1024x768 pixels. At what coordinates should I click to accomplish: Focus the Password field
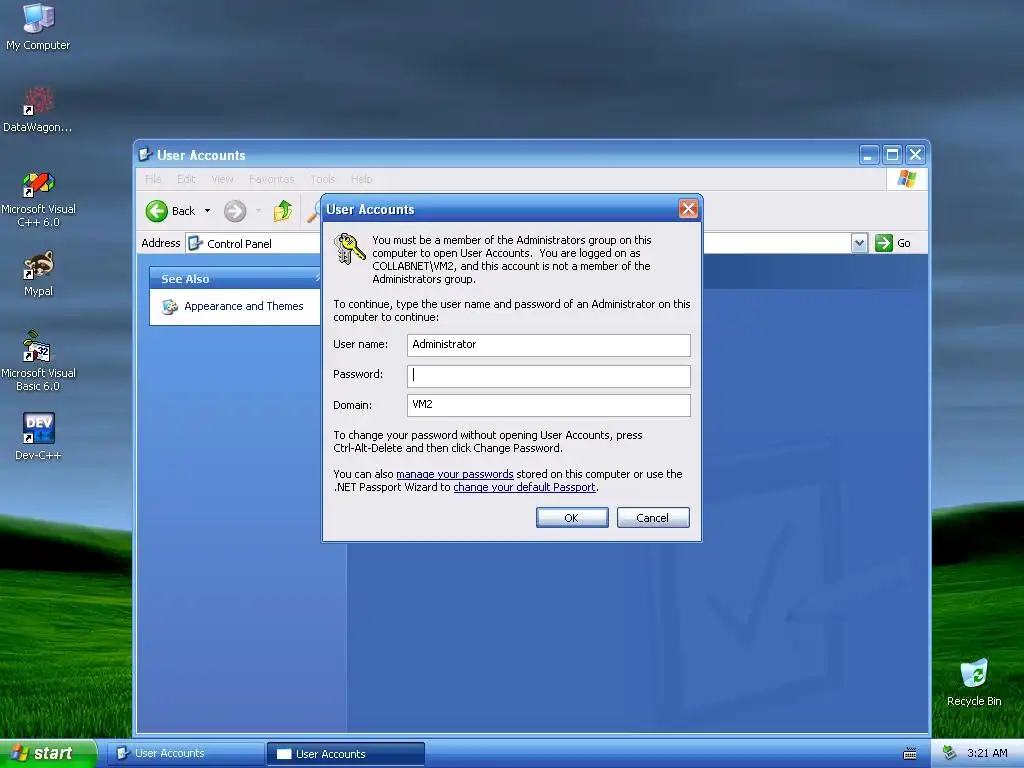[x=549, y=376]
